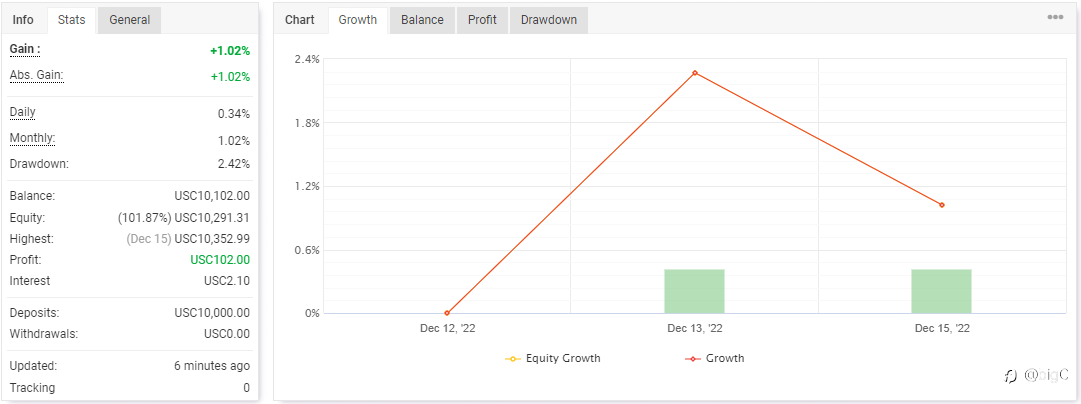Open the Drawdown chart tab
The height and width of the screenshot is (404, 1081).
549,20
